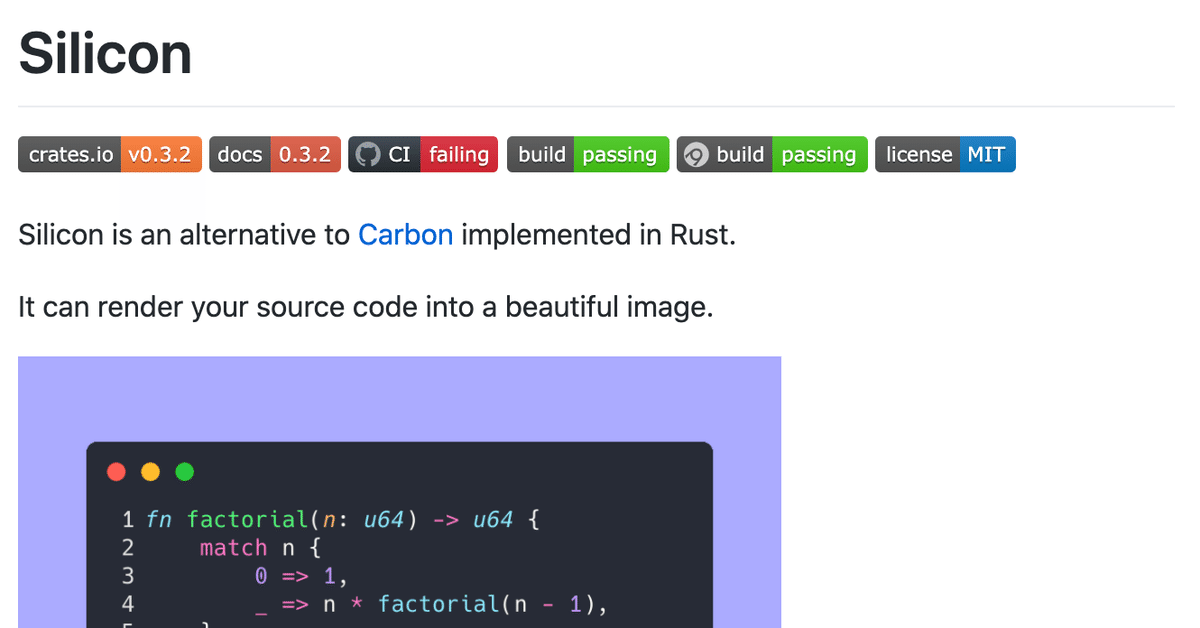Open the first build passing badge
Screen dimensions: 1200x628
[x=588, y=155]
